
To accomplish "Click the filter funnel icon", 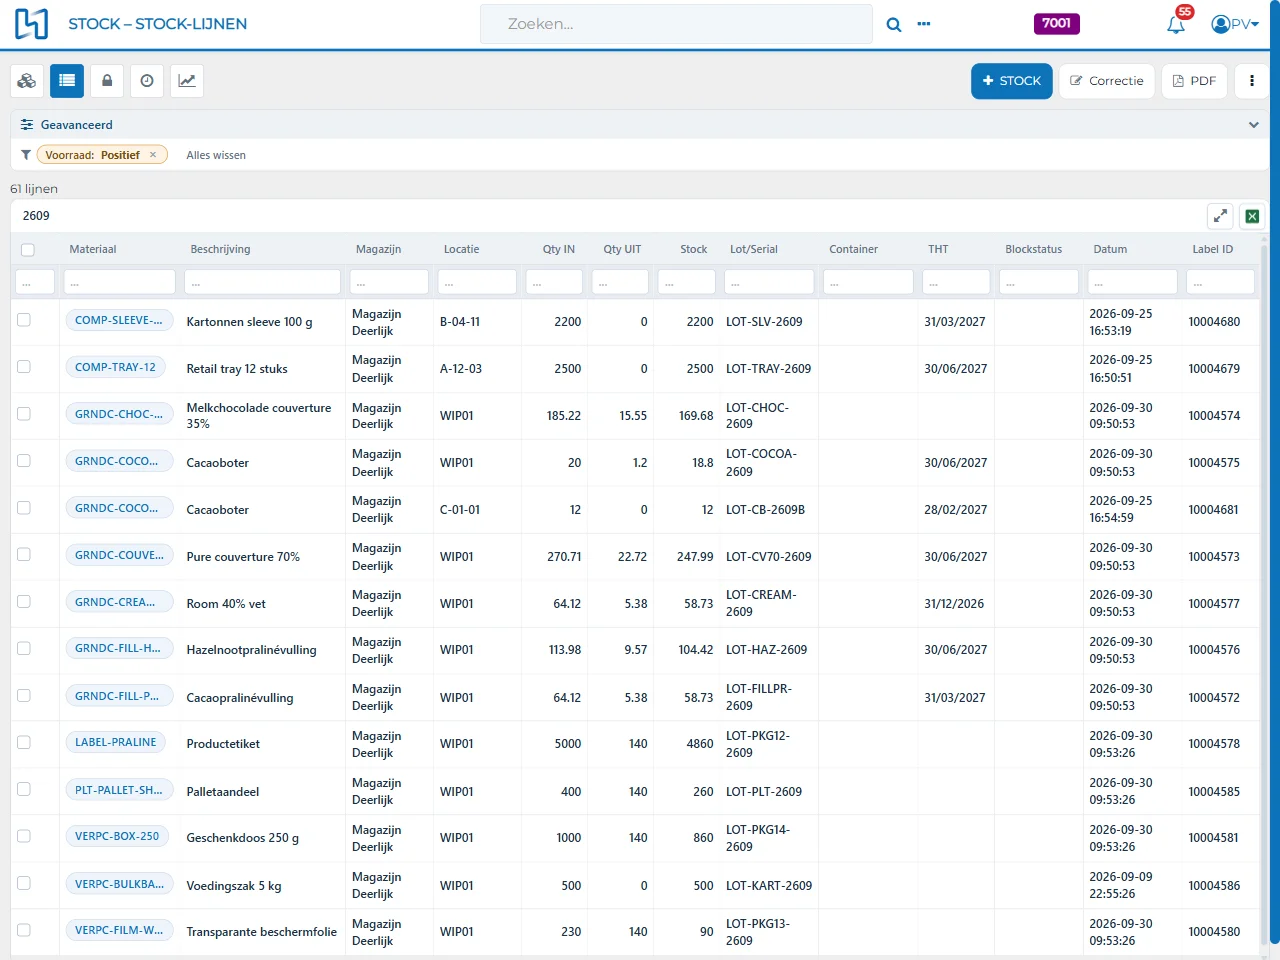I will (x=25, y=155).
